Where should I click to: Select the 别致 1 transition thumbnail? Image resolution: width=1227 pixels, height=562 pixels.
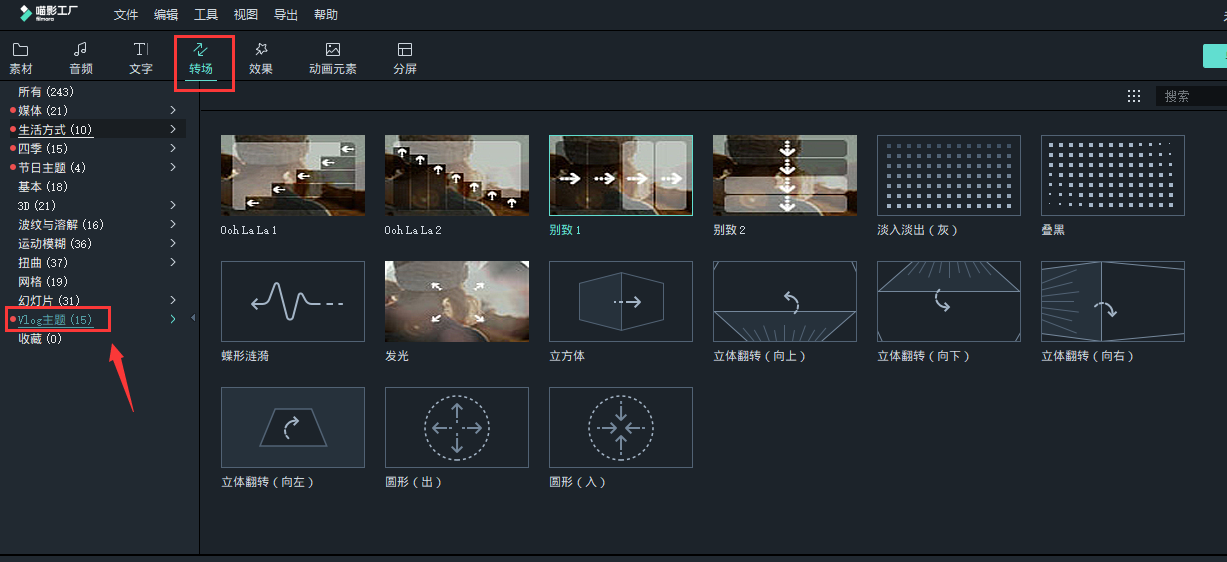(x=621, y=175)
